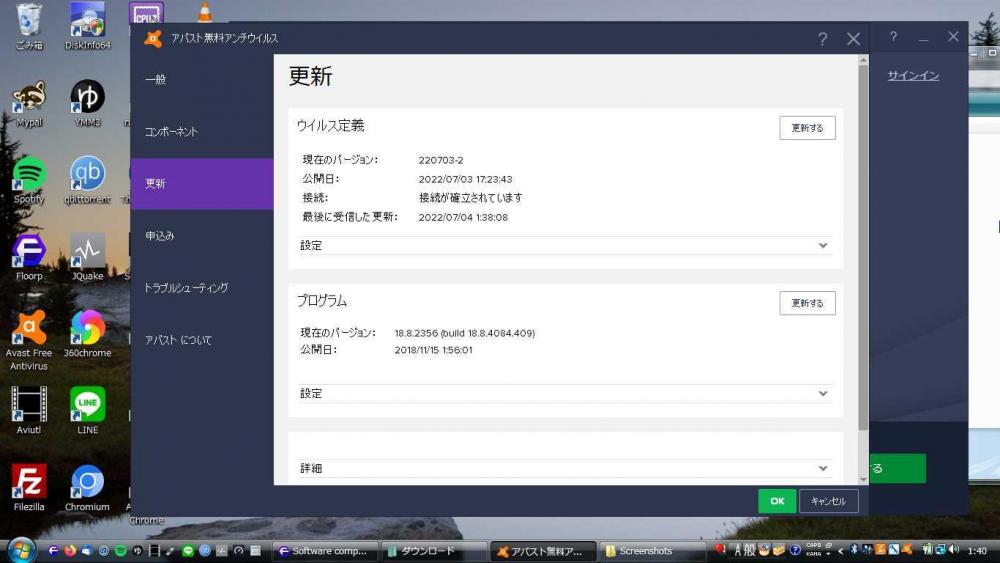Viewport: 1000px width, 563px height.
Task: Select the Avast Free Antivirus desktop icon
Action: click(29, 341)
